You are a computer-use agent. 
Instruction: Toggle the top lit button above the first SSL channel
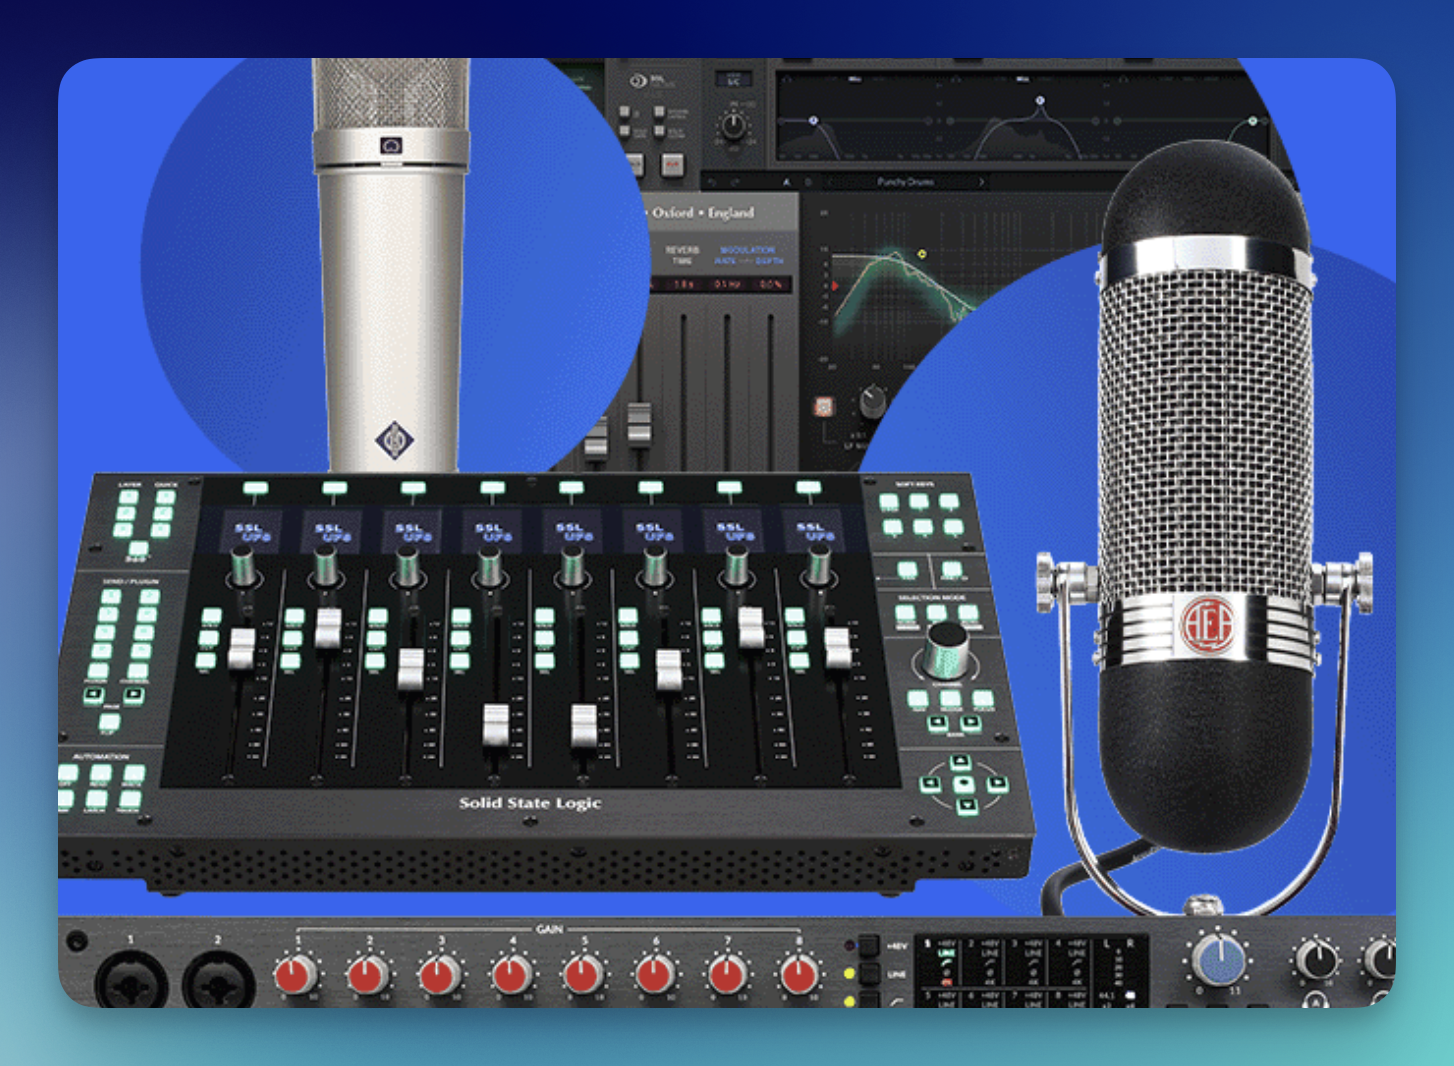click(255, 489)
